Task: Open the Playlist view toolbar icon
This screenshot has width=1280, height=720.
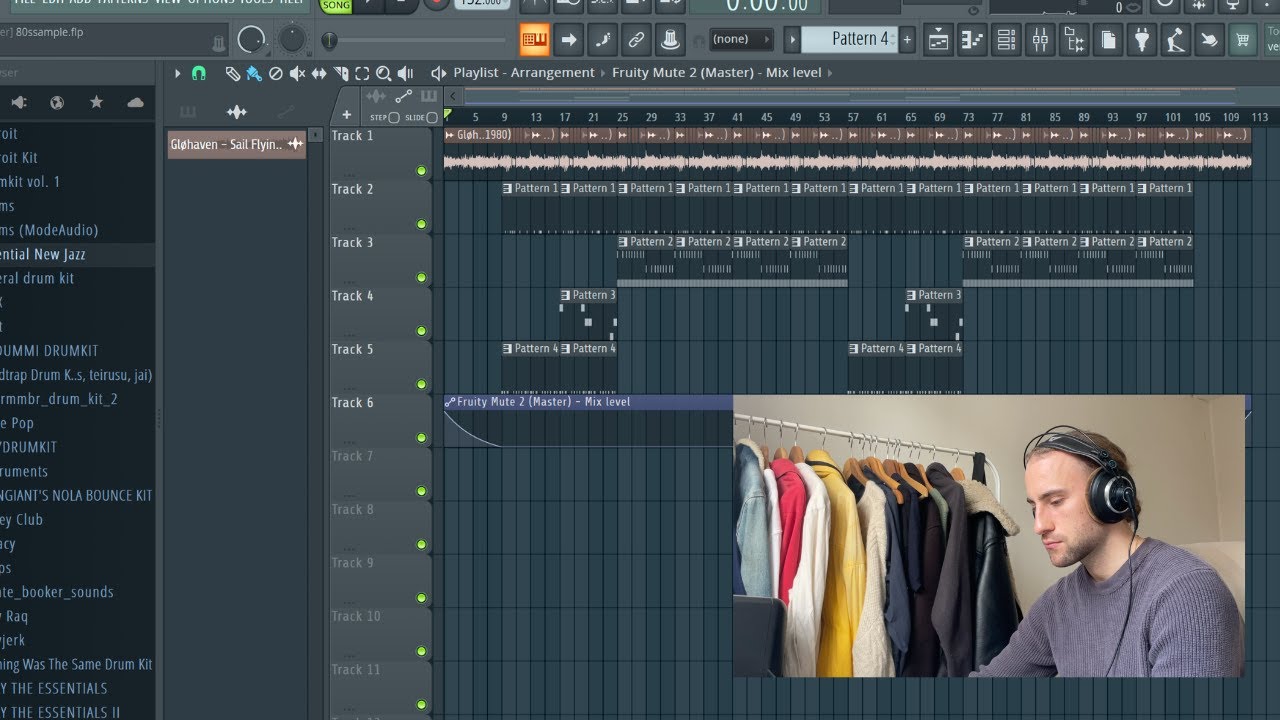Action: (938, 40)
